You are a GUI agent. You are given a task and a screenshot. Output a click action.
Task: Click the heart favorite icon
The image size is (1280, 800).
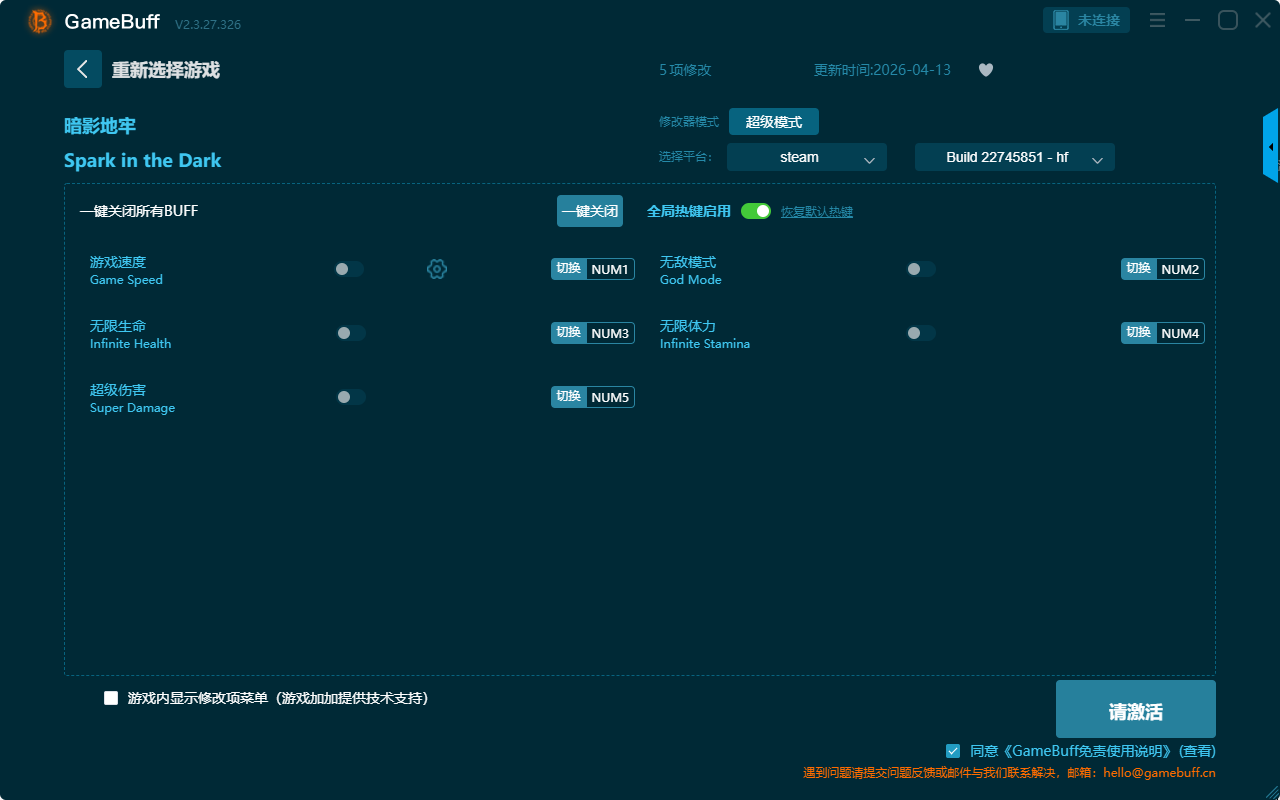coord(985,70)
